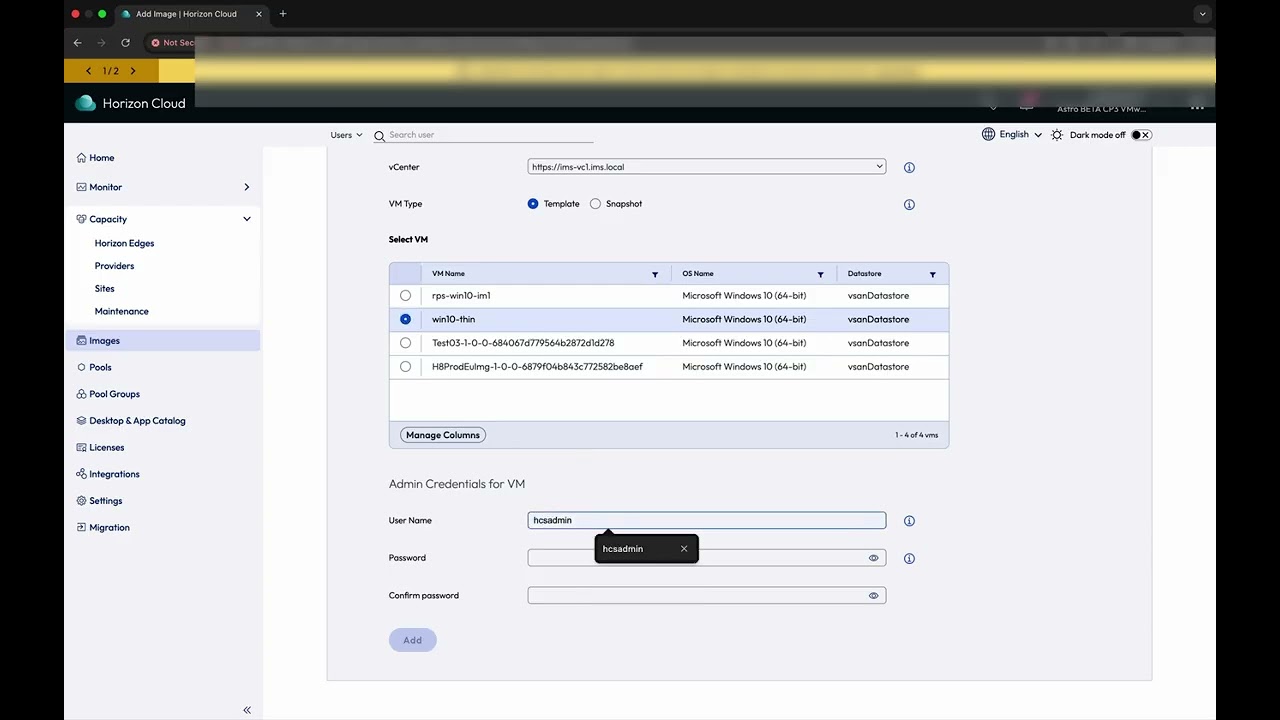Click the Password info icon
This screenshot has height=720, width=1280.
[909, 559]
